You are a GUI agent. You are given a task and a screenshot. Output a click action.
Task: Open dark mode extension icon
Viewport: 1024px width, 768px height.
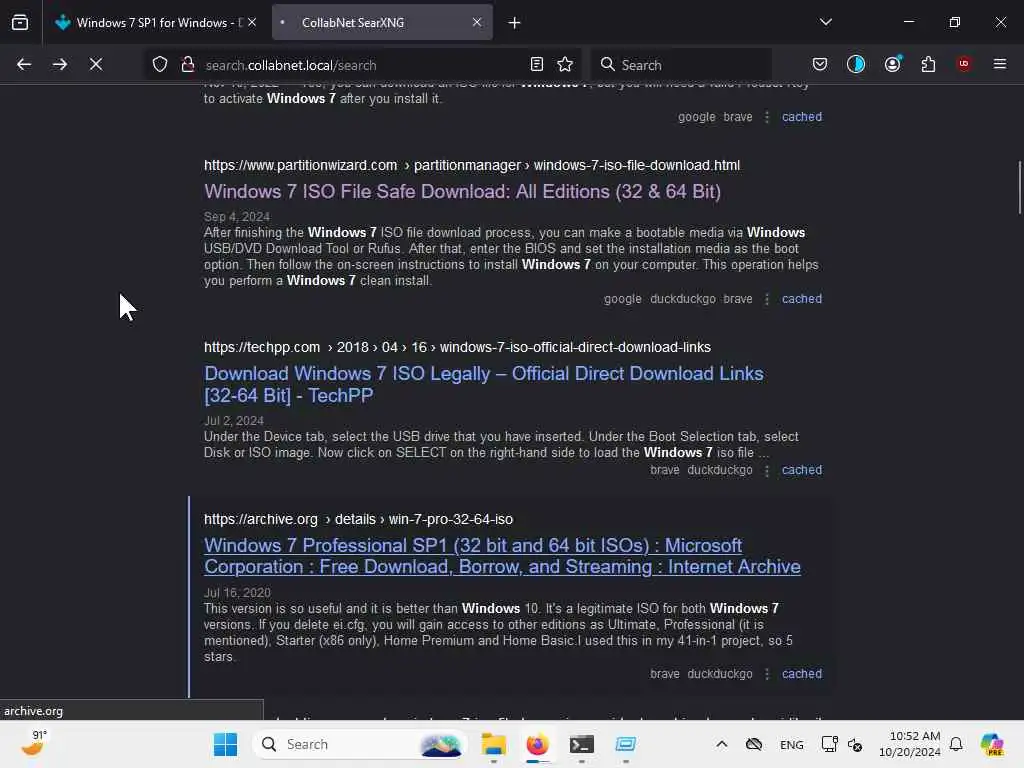pyautogui.click(x=856, y=64)
